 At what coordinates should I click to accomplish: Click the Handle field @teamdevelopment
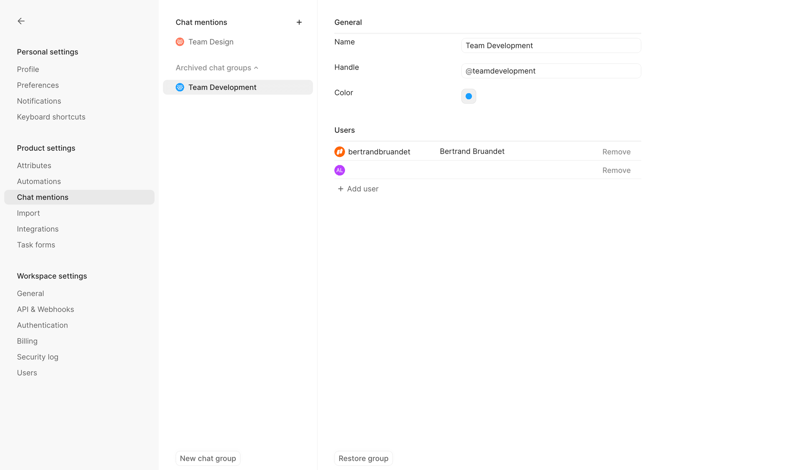551,71
